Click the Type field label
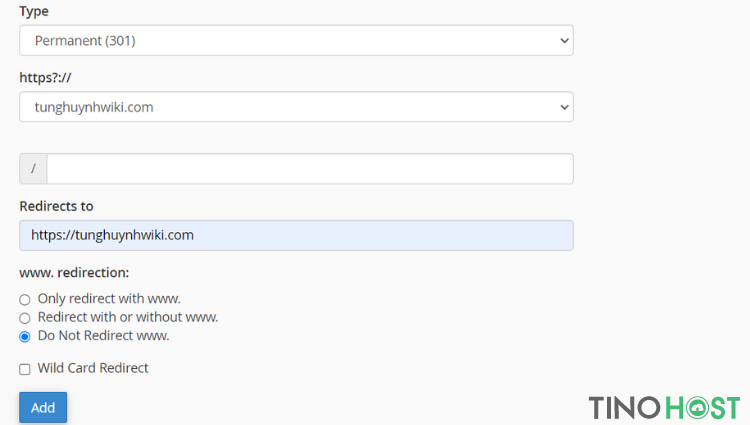The image size is (750, 425). [34, 11]
